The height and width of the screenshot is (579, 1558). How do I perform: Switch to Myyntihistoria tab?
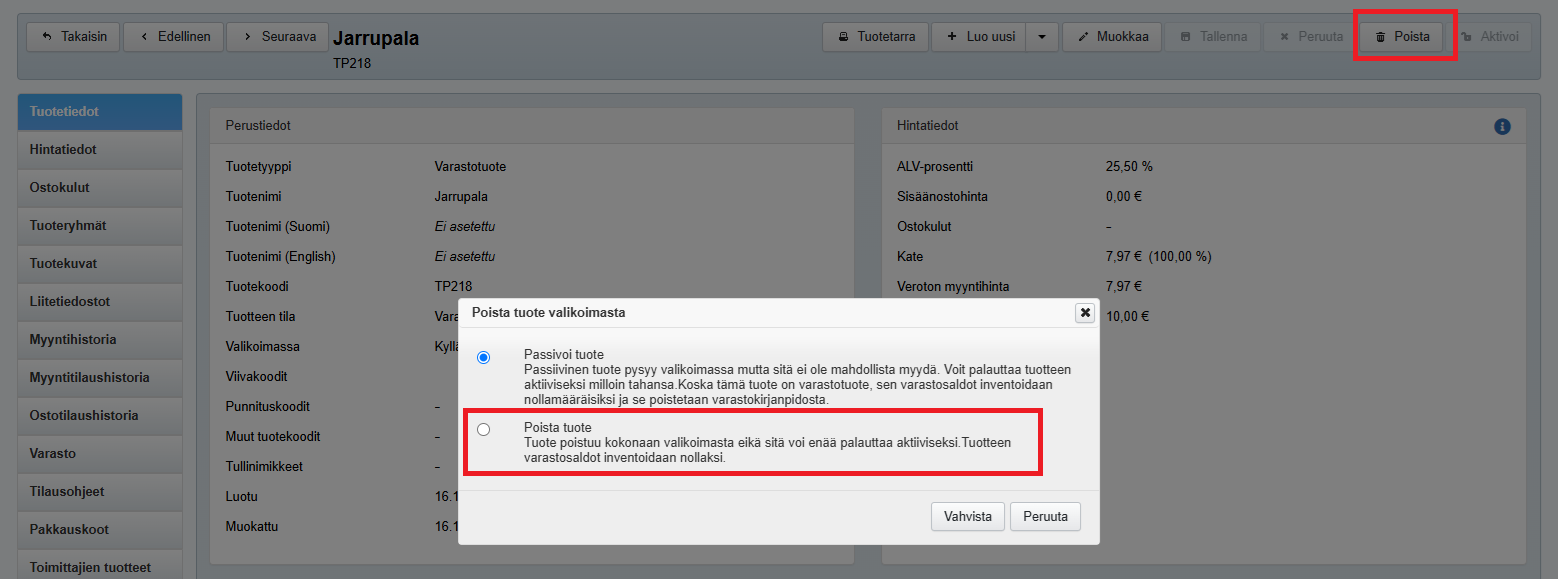(100, 340)
